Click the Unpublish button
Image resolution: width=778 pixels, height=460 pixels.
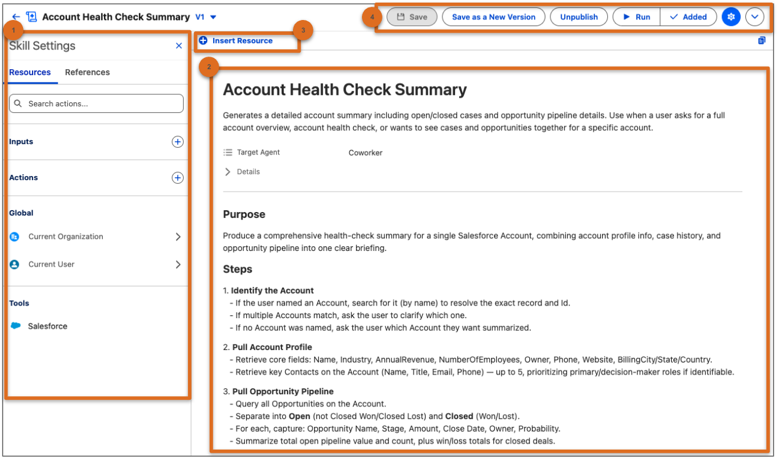(579, 17)
